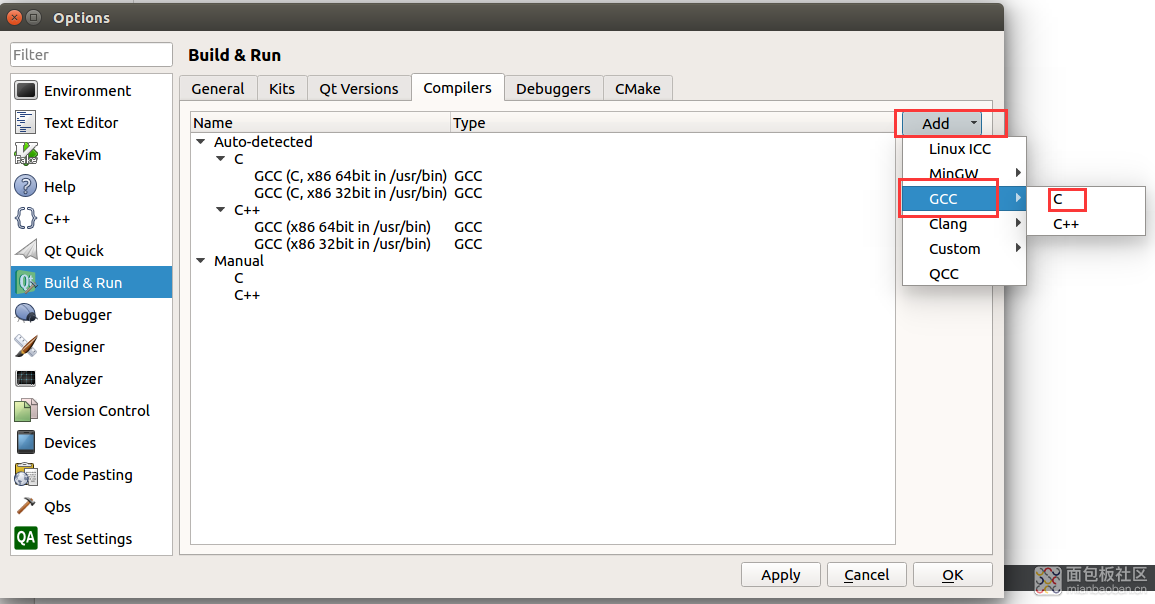The height and width of the screenshot is (604, 1155).
Task: Open Debugger bug icon in sidebar
Action: pyautogui.click(x=26, y=315)
